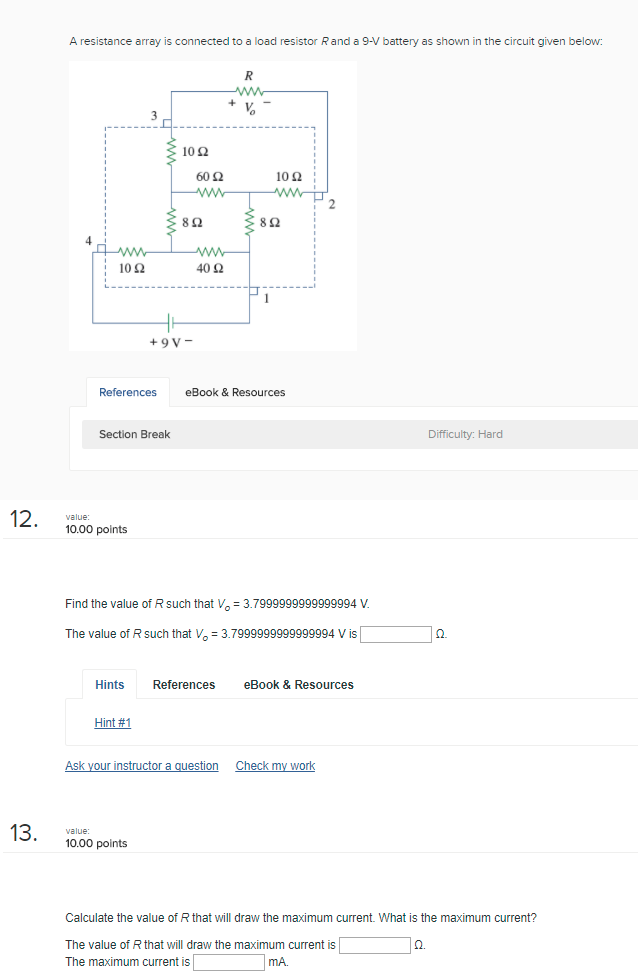Click the R value input field in question 13
638x971 pixels.
(x=374, y=943)
